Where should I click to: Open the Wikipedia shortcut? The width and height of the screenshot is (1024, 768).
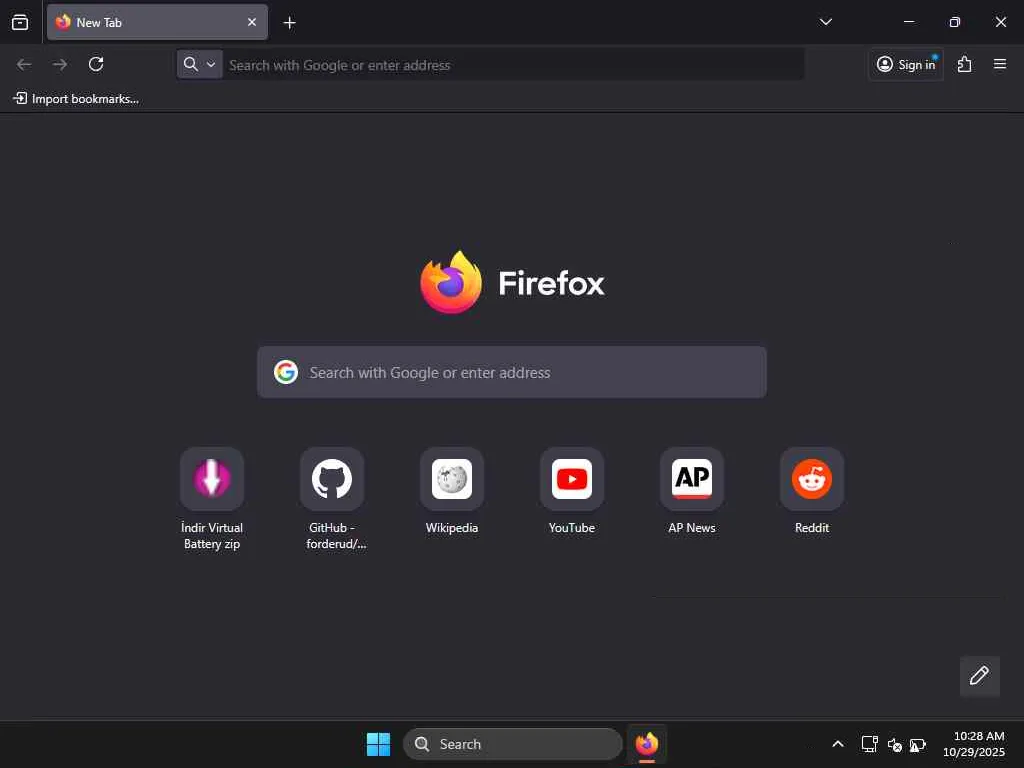coord(452,491)
